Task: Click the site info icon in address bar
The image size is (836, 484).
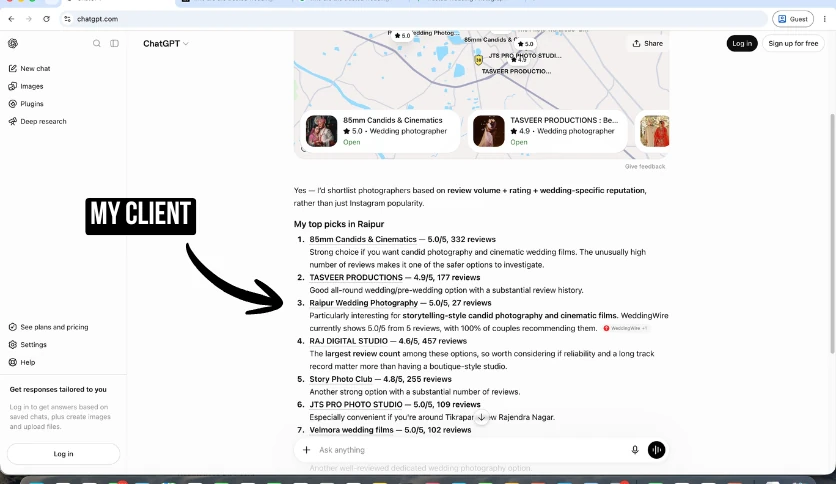Action: (67, 19)
